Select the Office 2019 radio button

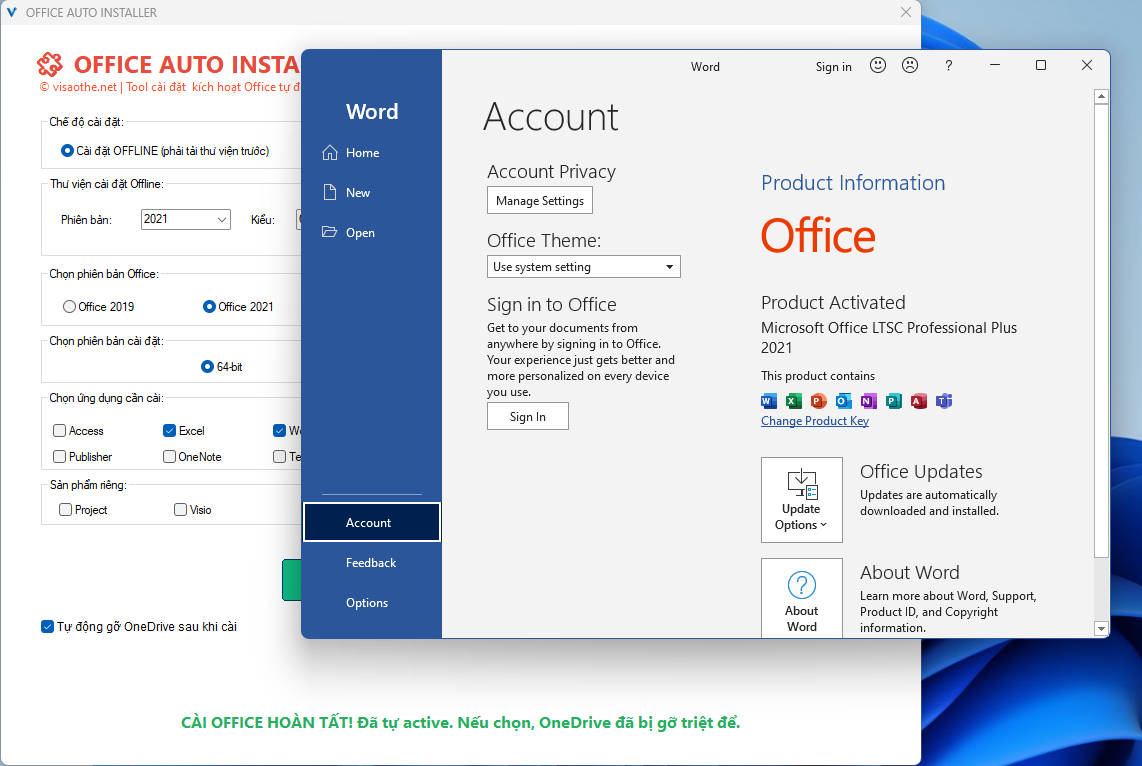(69, 307)
